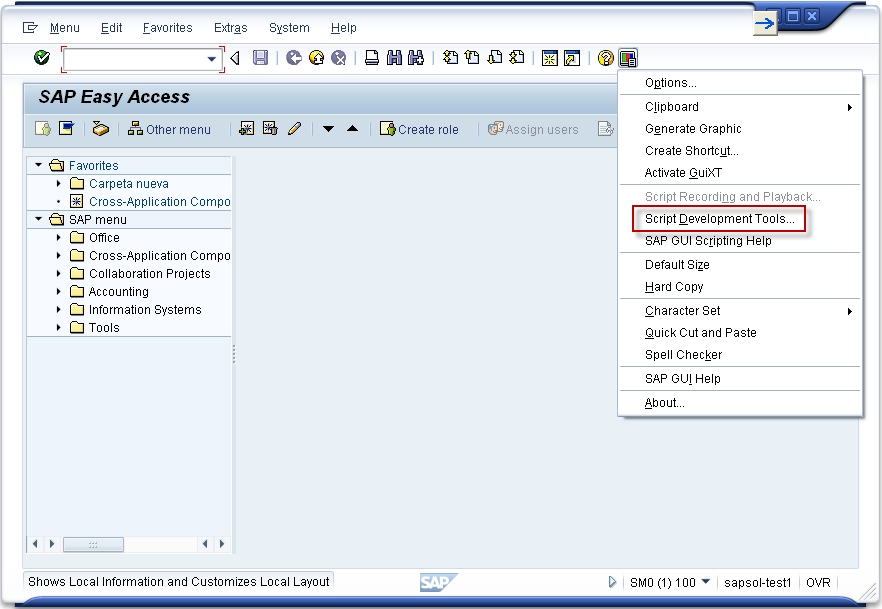Click the Find binoculars icon

click(x=394, y=57)
